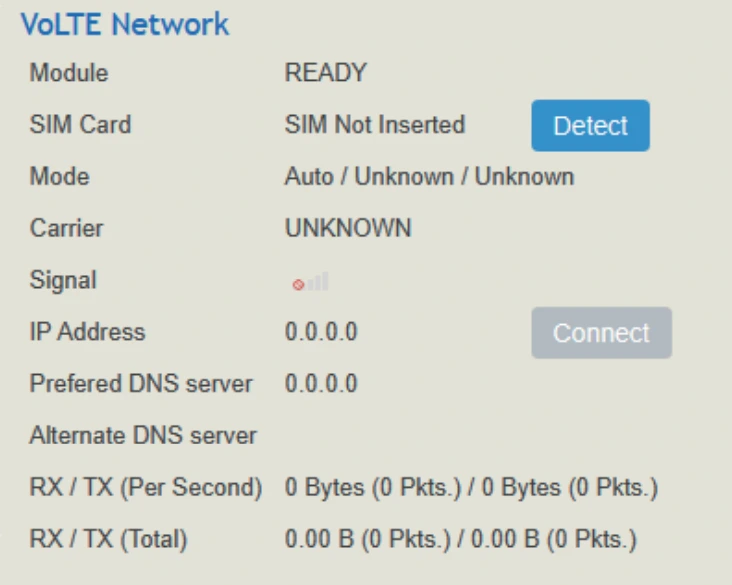Click the SIM Card field label
Image resolution: width=732 pixels, height=585 pixels.
coord(80,125)
